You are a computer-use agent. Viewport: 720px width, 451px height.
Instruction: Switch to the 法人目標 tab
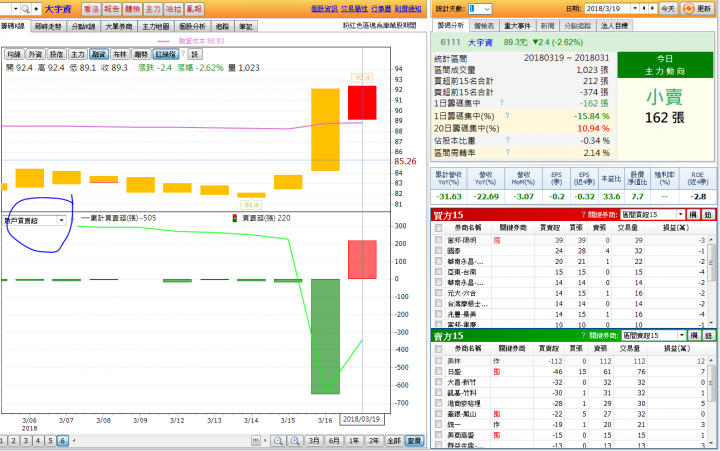(x=614, y=26)
